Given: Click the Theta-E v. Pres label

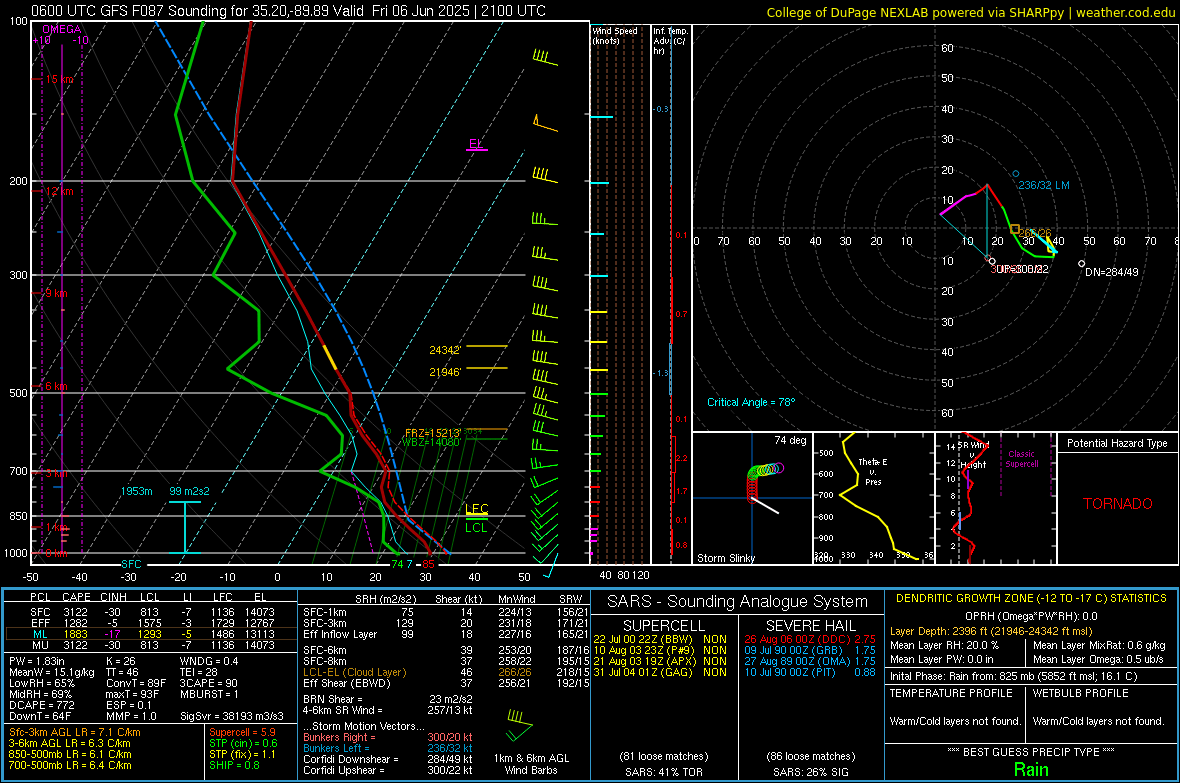Looking at the screenshot, I should tap(872, 471).
